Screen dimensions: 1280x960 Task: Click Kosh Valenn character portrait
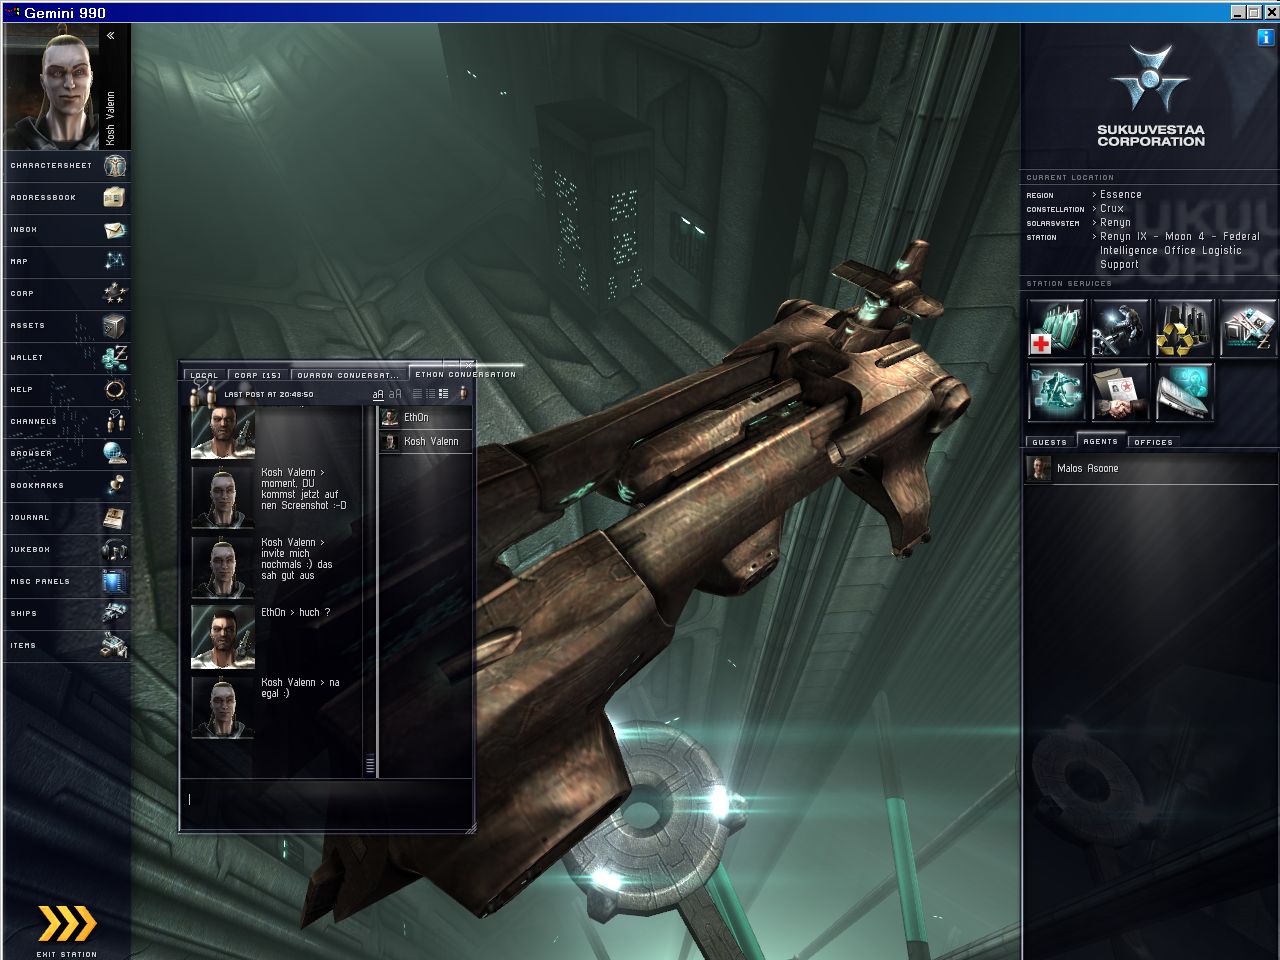click(53, 88)
